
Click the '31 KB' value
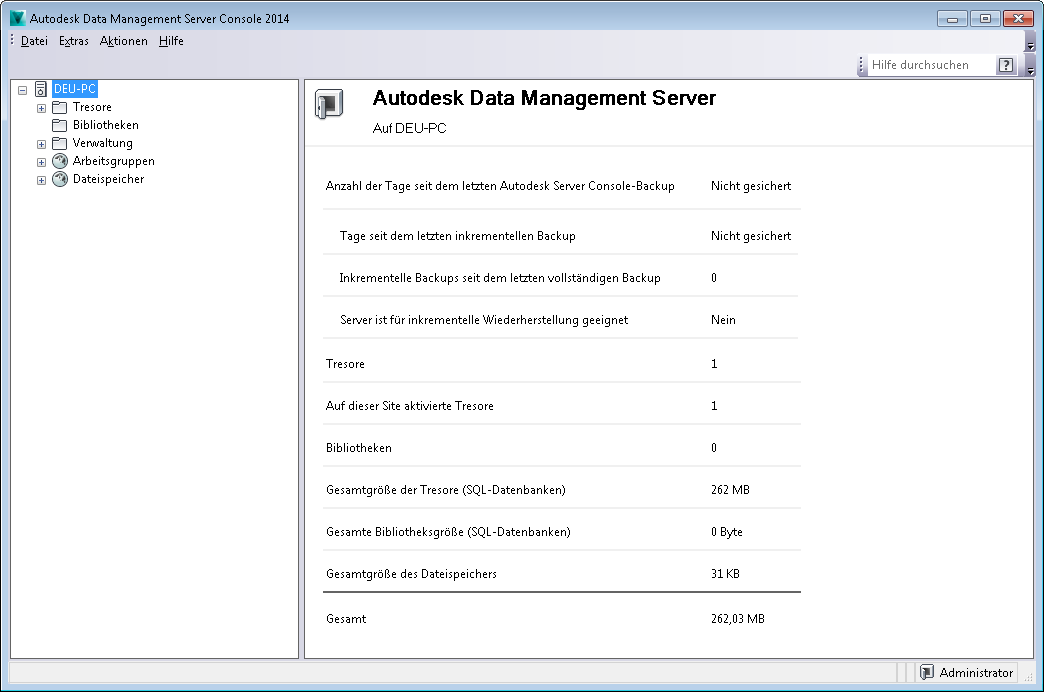(725, 573)
